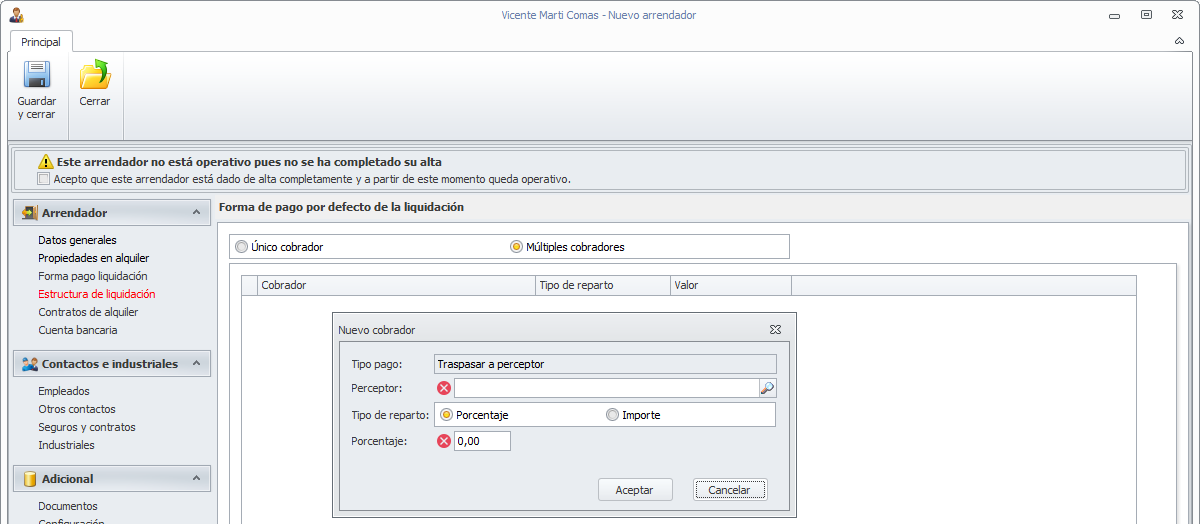Check the Acepto arrendador operativo checkbox
This screenshot has width=1200, height=524.
43,179
